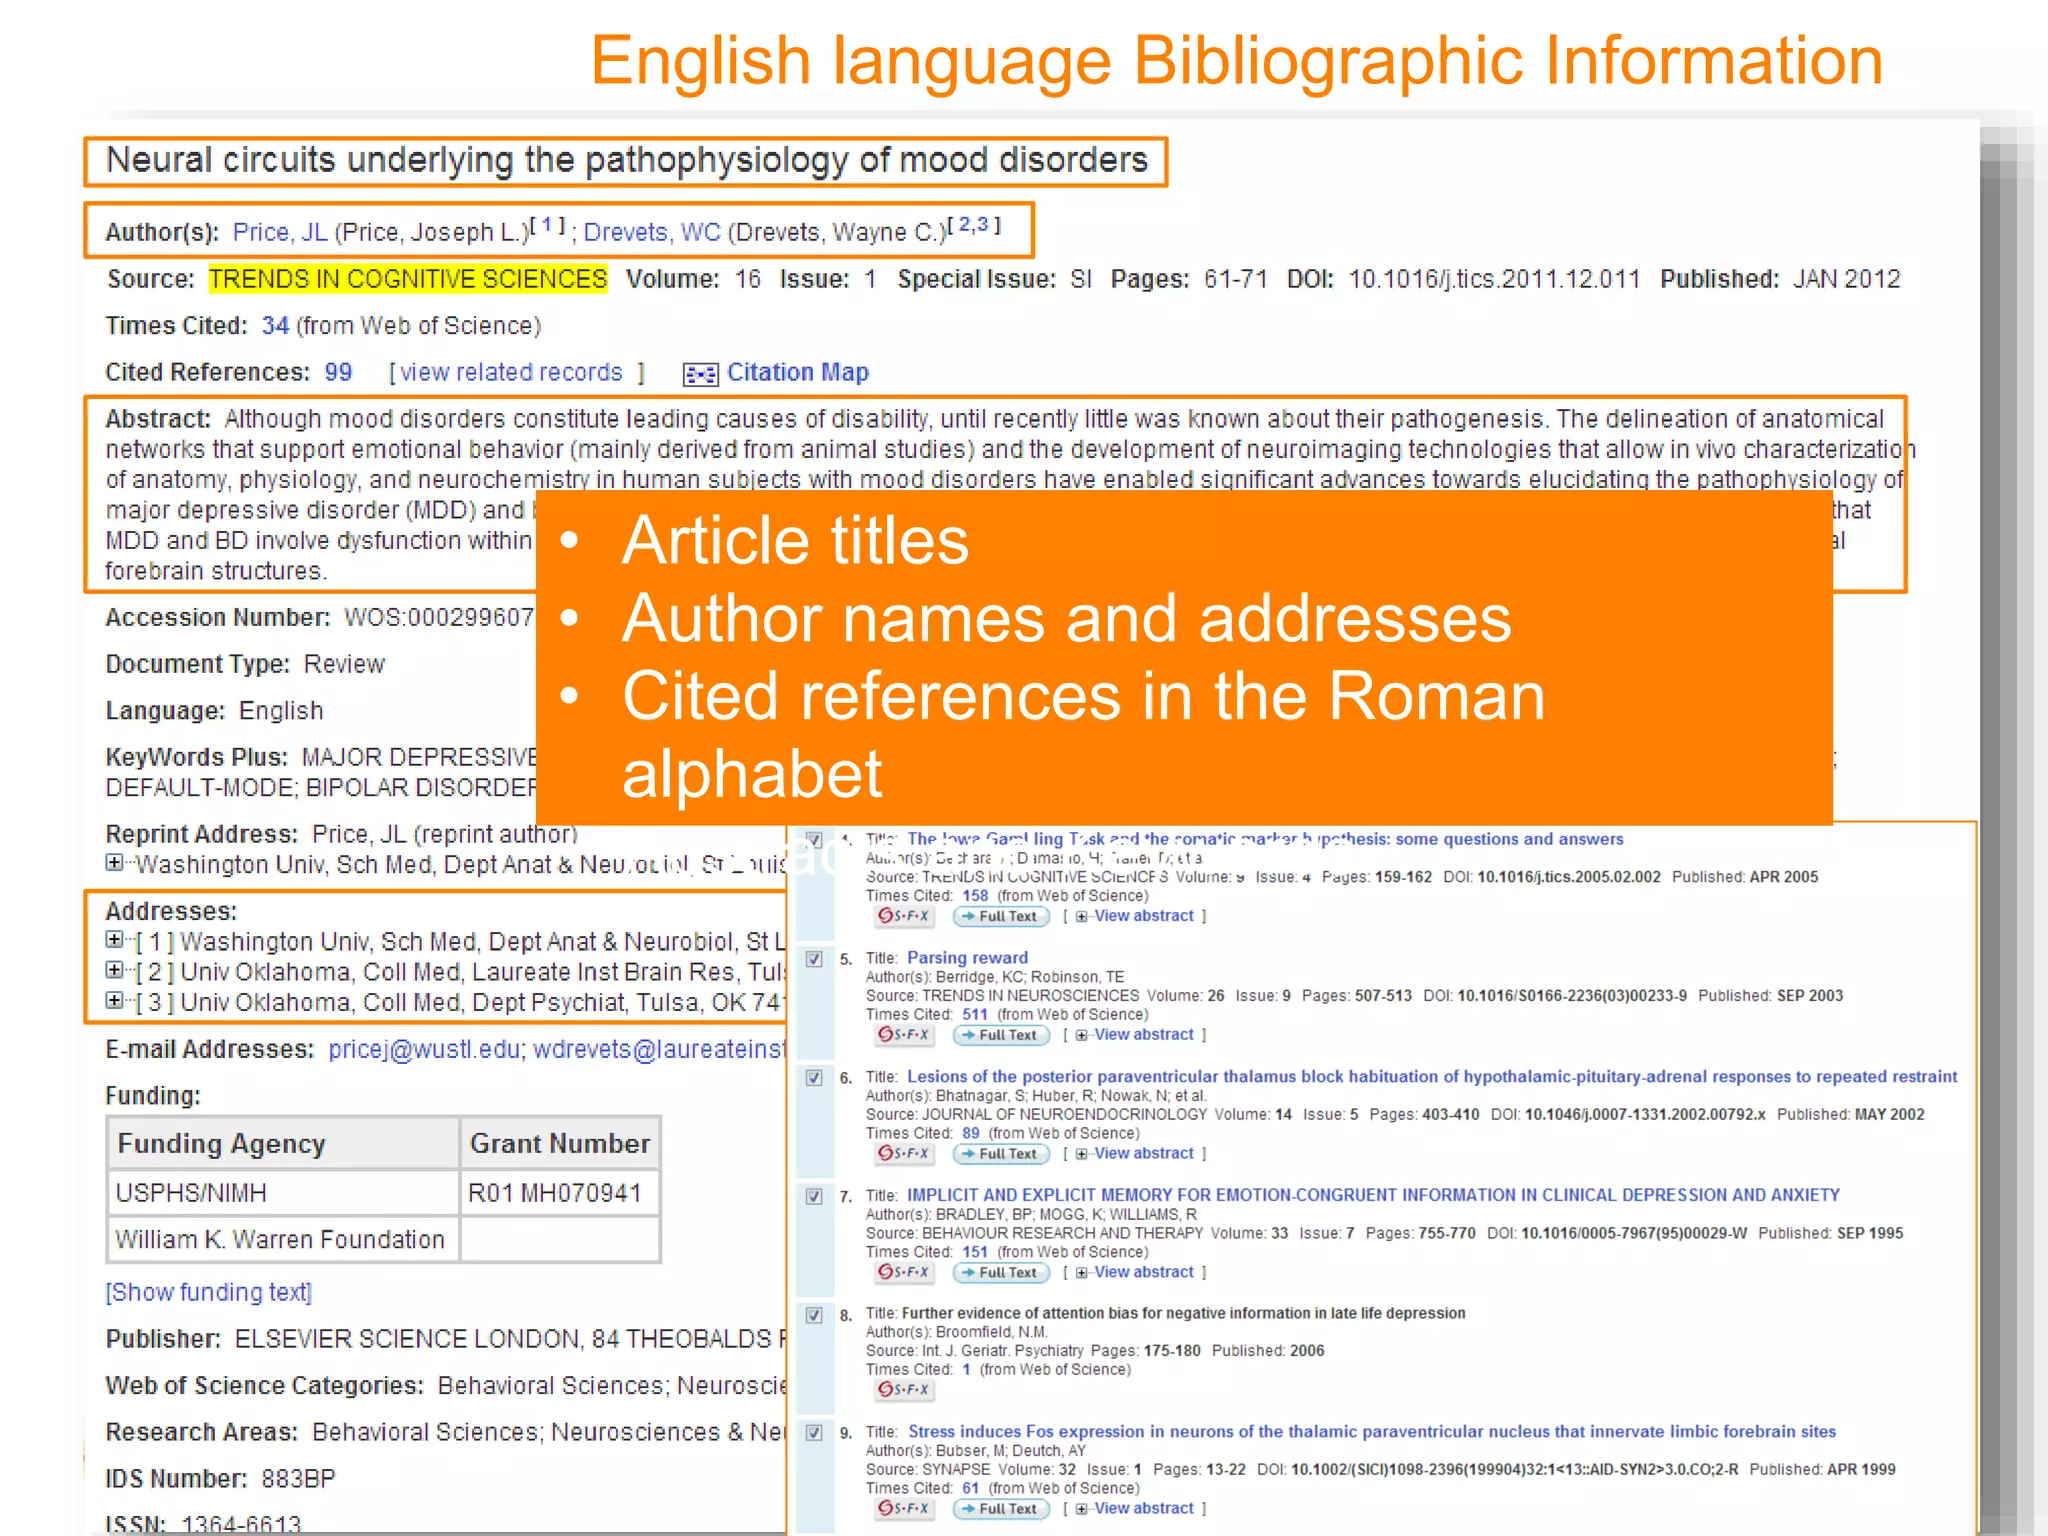The width and height of the screenshot is (2048, 1536).
Task: Open Lesions of posterior paraventricular thalamus title
Action: [x=1432, y=1077]
